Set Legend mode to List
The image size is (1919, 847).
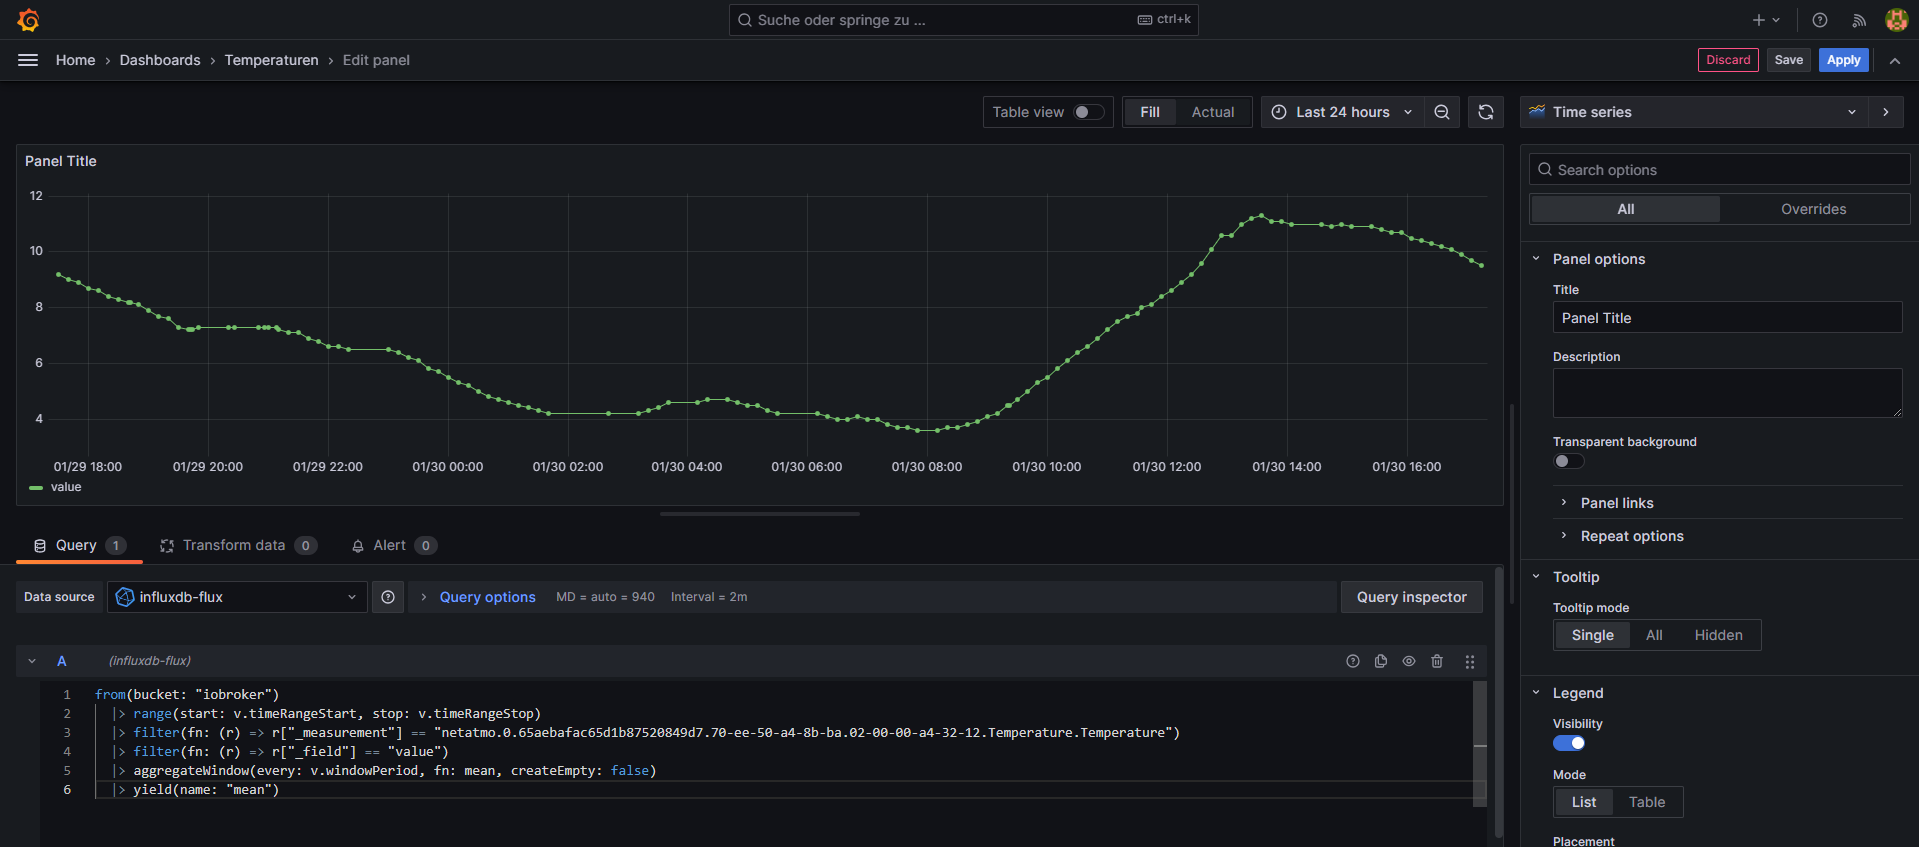(x=1584, y=802)
